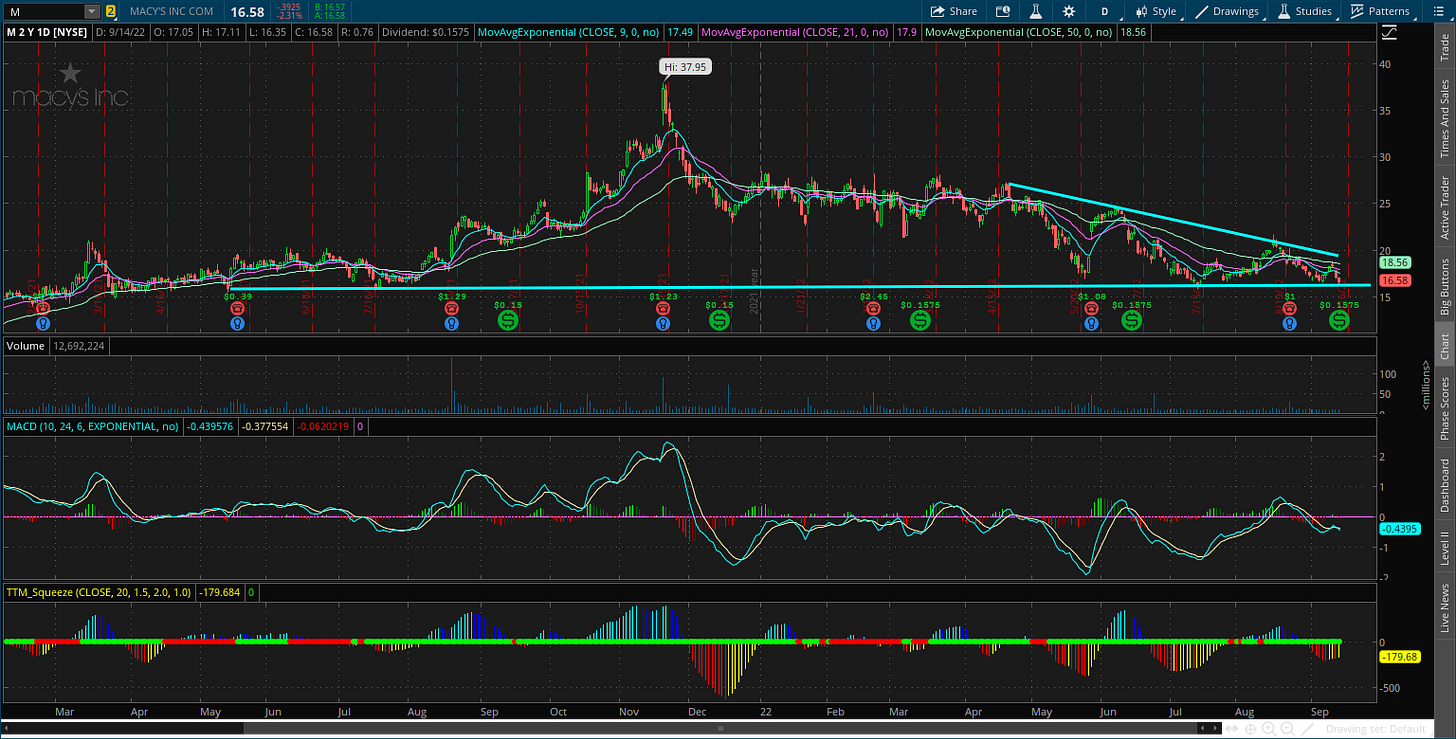The image size is (1456, 739).
Task: Click the Share icon button
Action: tap(953, 11)
